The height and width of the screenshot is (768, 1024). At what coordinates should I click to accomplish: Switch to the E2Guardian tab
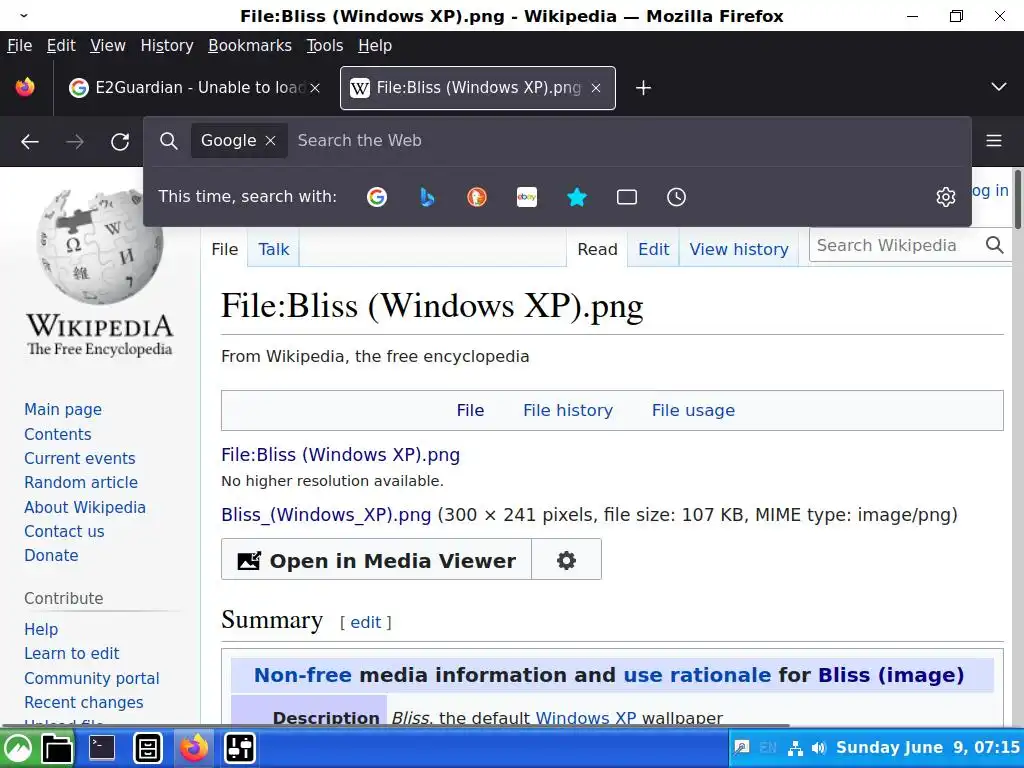click(x=195, y=88)
